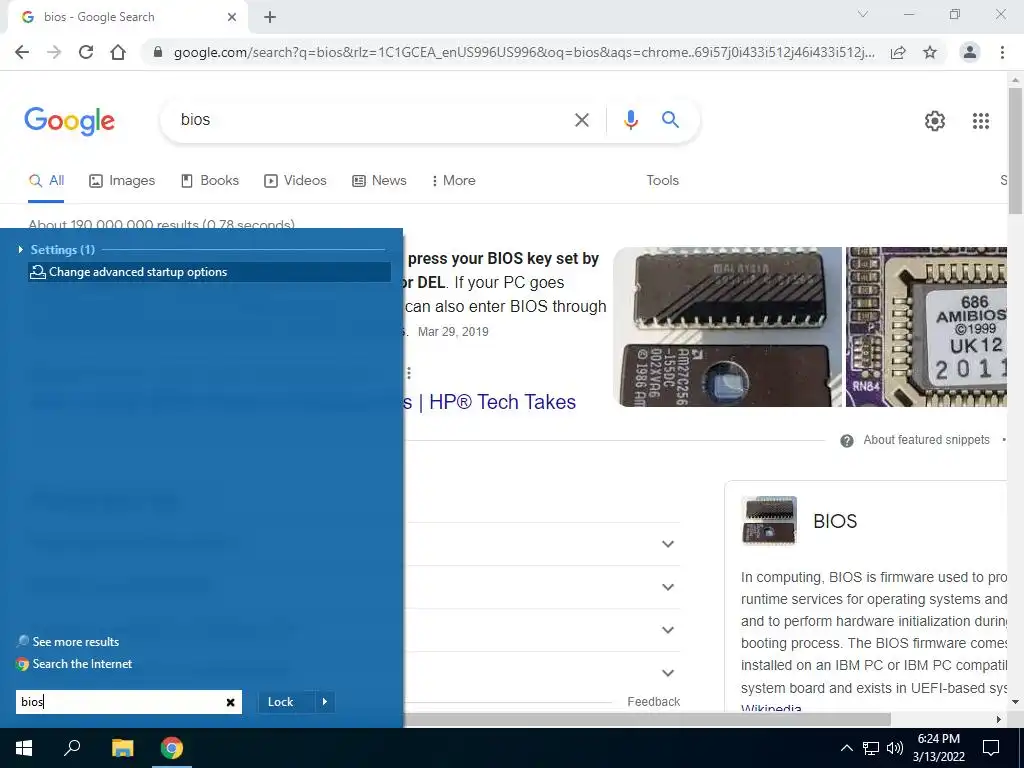Click the scroll right arrow at page bottom
Screen dimensions: 1024x768
point(999,719)
